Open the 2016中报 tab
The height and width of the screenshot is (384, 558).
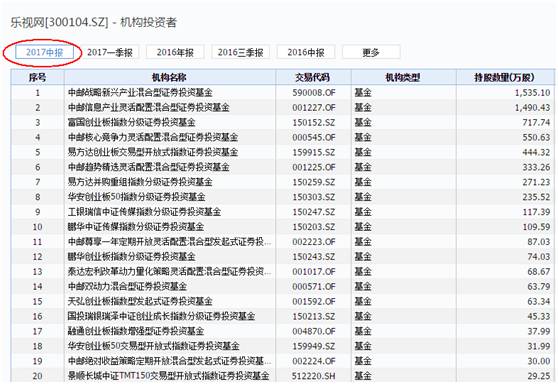click(306, 52)
